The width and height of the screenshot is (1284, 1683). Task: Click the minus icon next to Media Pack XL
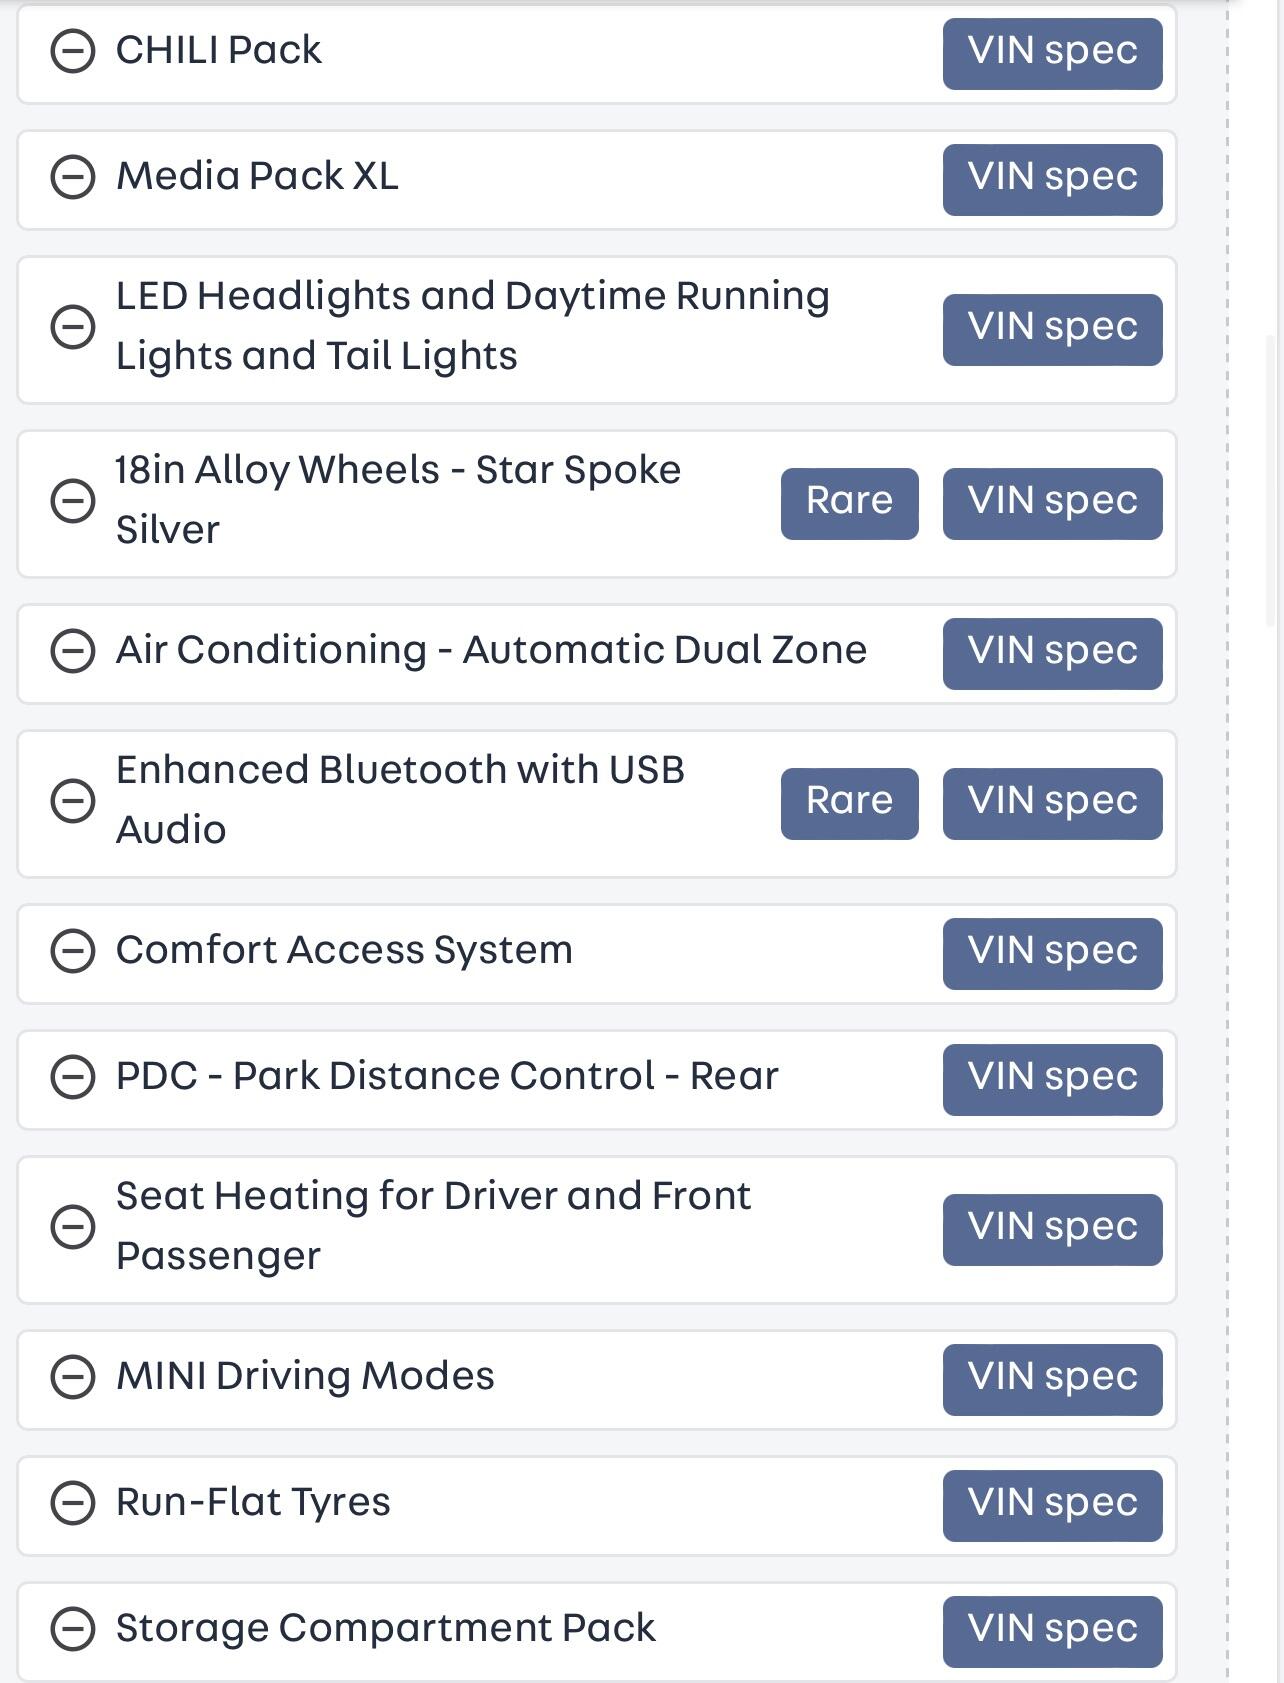click(73, 177)
